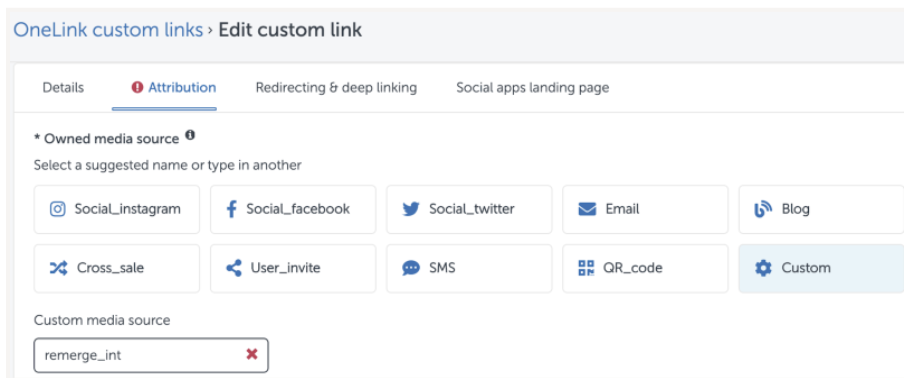904x378 pixels.
Task: Choose Social_facebook as media source
Action: coord(293,210)
